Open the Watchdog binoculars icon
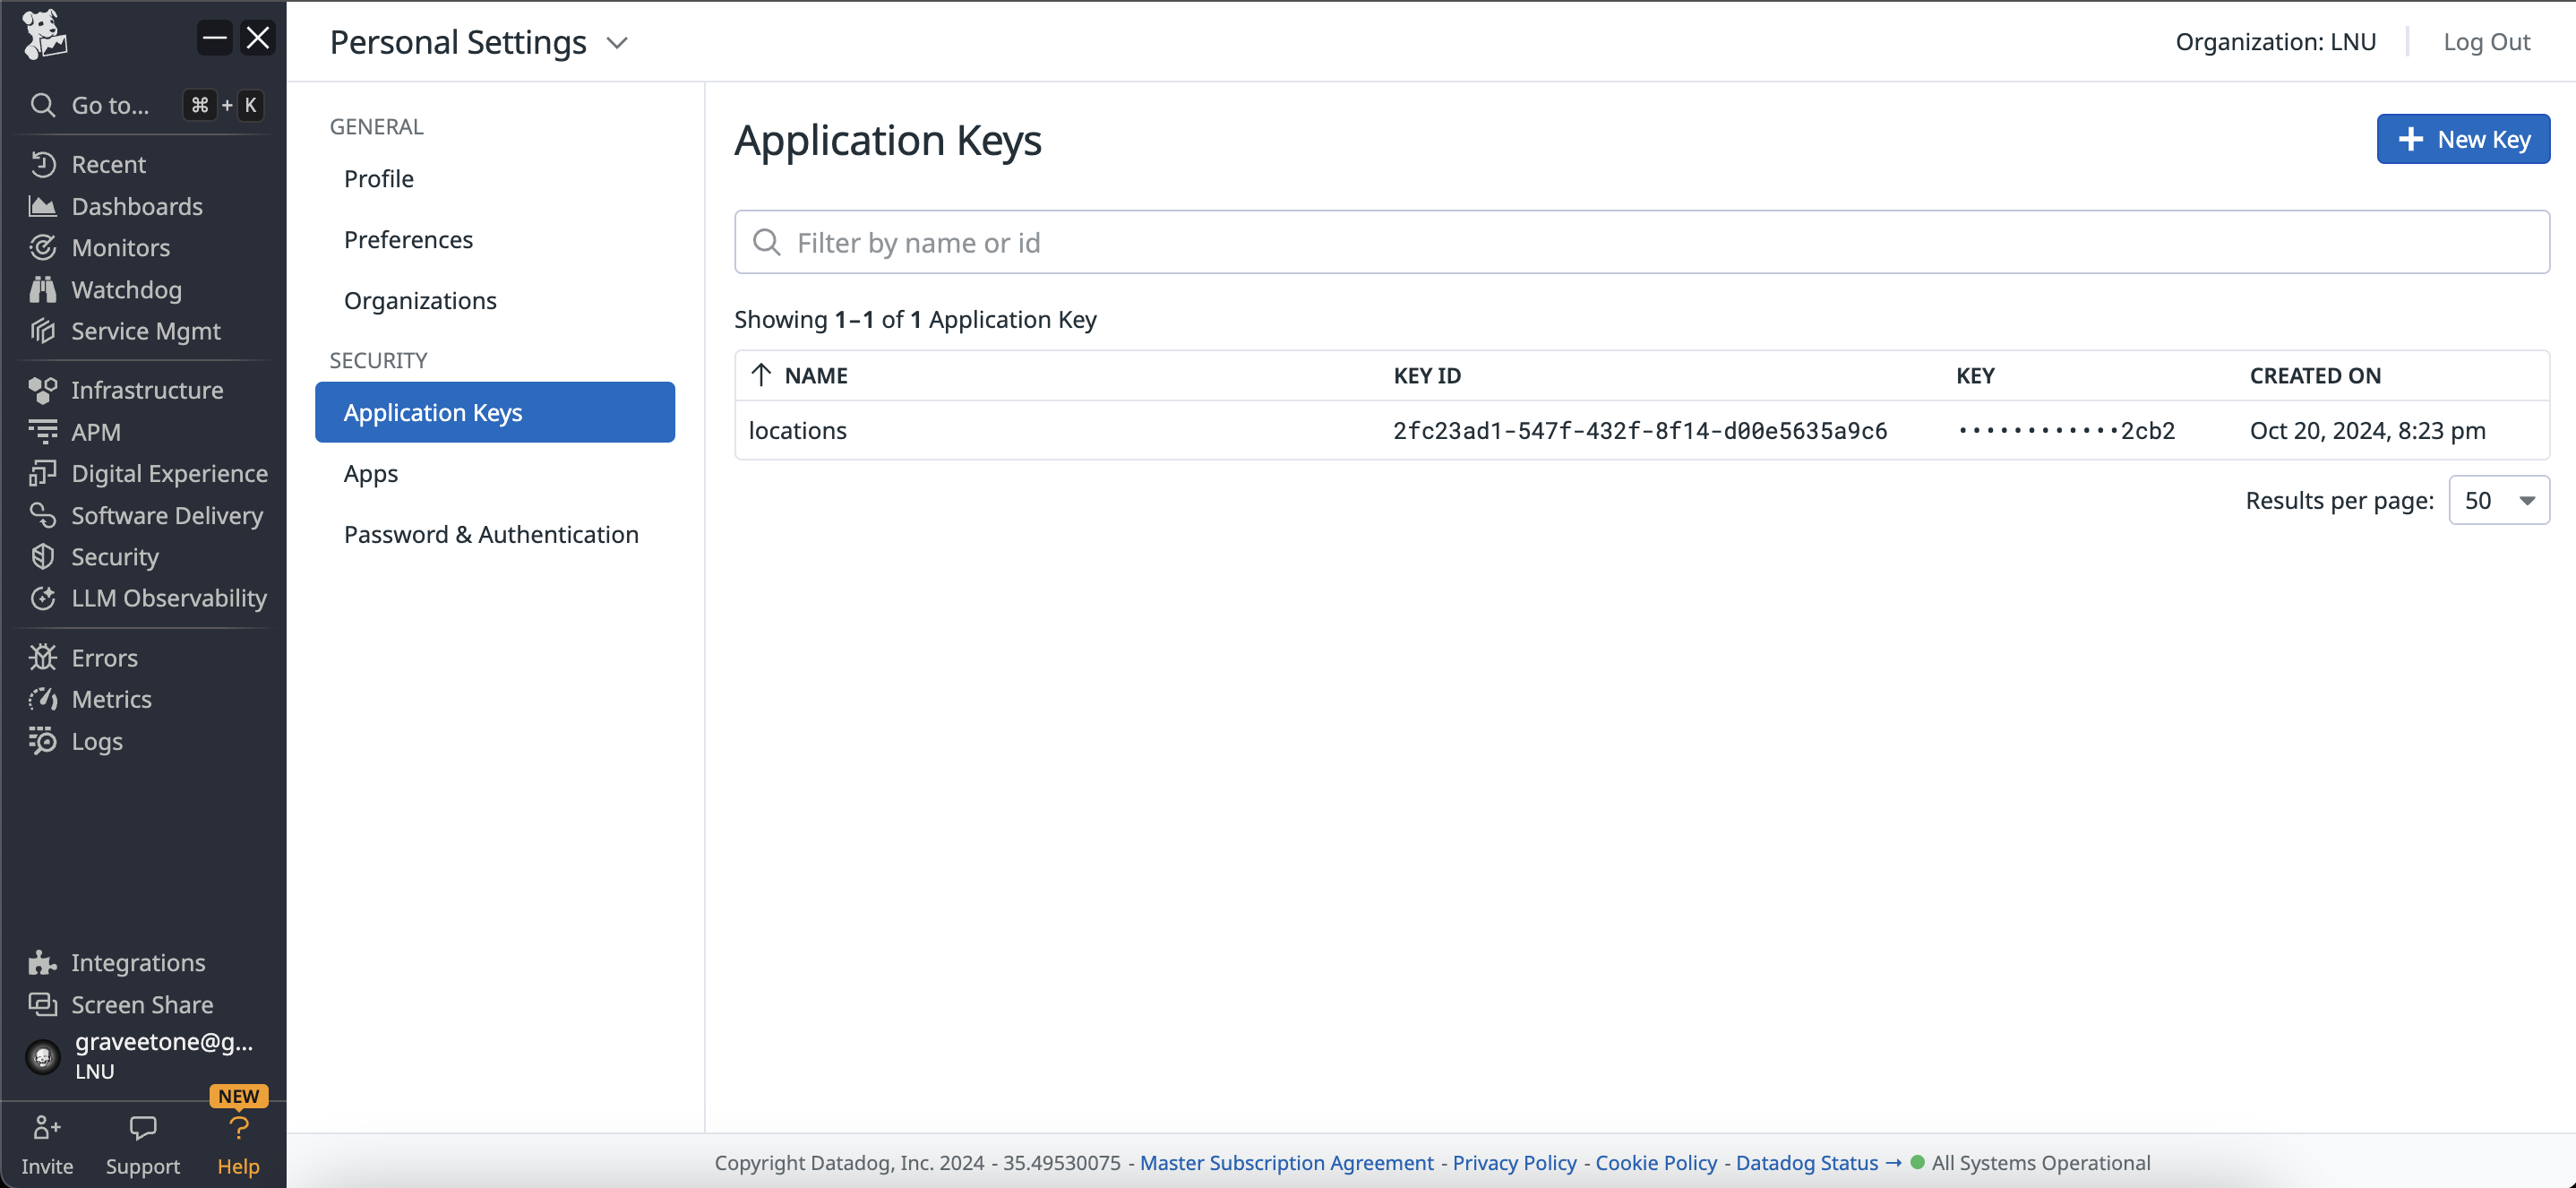The height and width of the screenshot is (1188, 2576). point(42,290)
